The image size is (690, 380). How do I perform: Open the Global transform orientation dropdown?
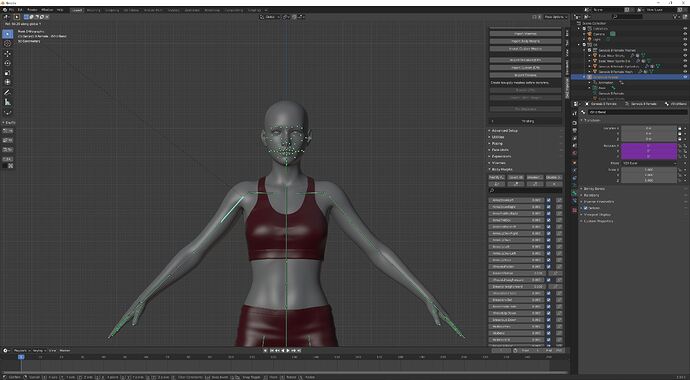270,17
